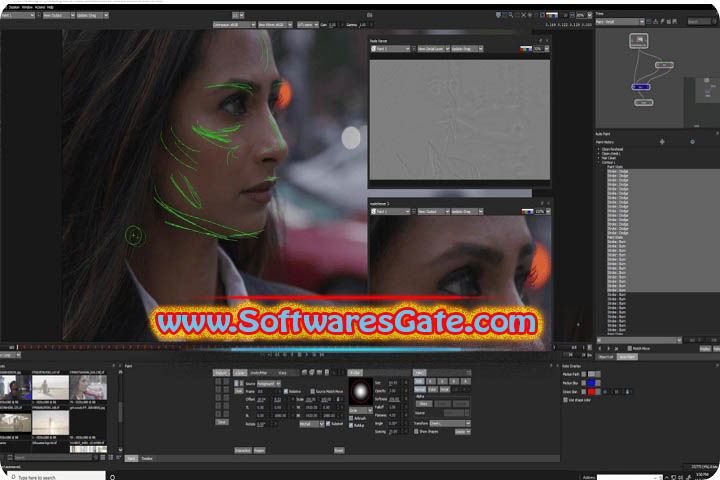The height and width of the screenshot is (480, 720).
Task: Switch to the Object List tab
Action: click(x=605, y=356)
